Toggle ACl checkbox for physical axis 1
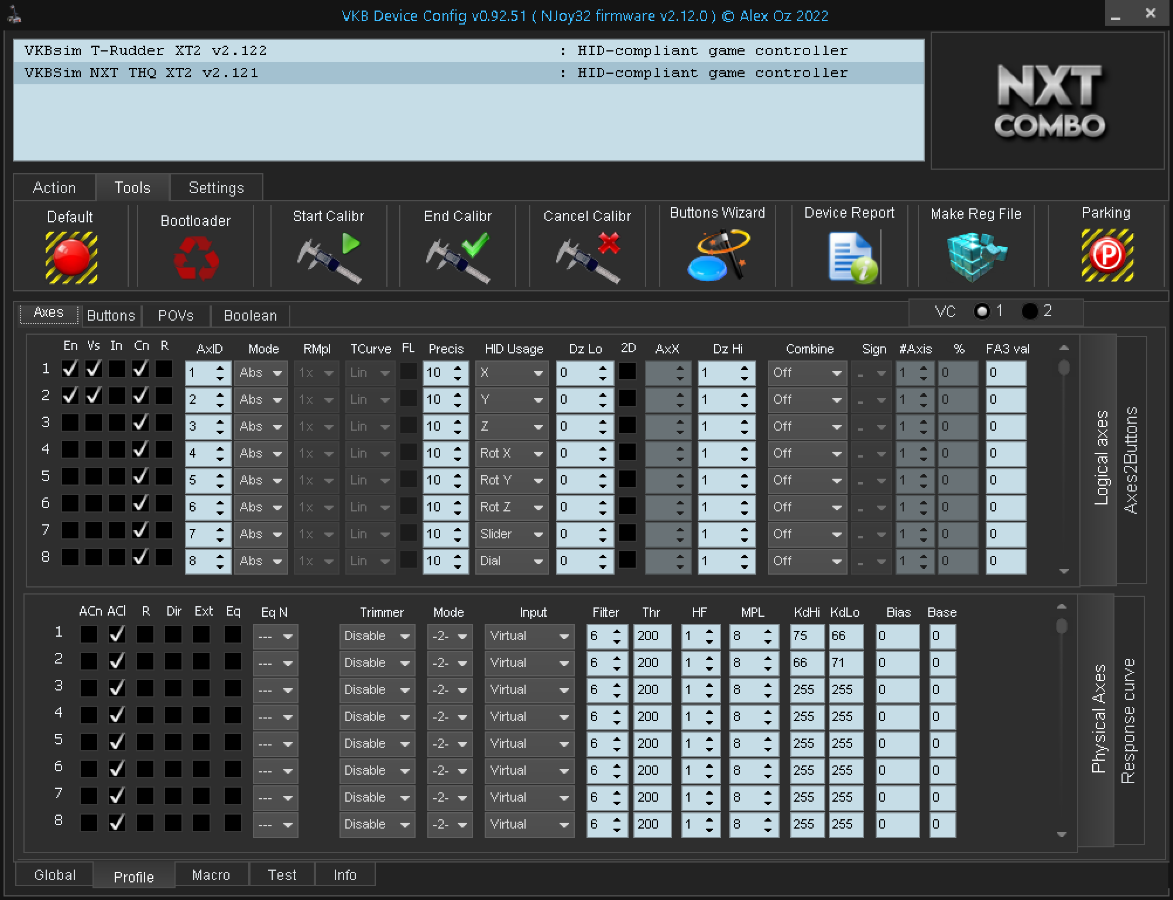 pos(117,634)
